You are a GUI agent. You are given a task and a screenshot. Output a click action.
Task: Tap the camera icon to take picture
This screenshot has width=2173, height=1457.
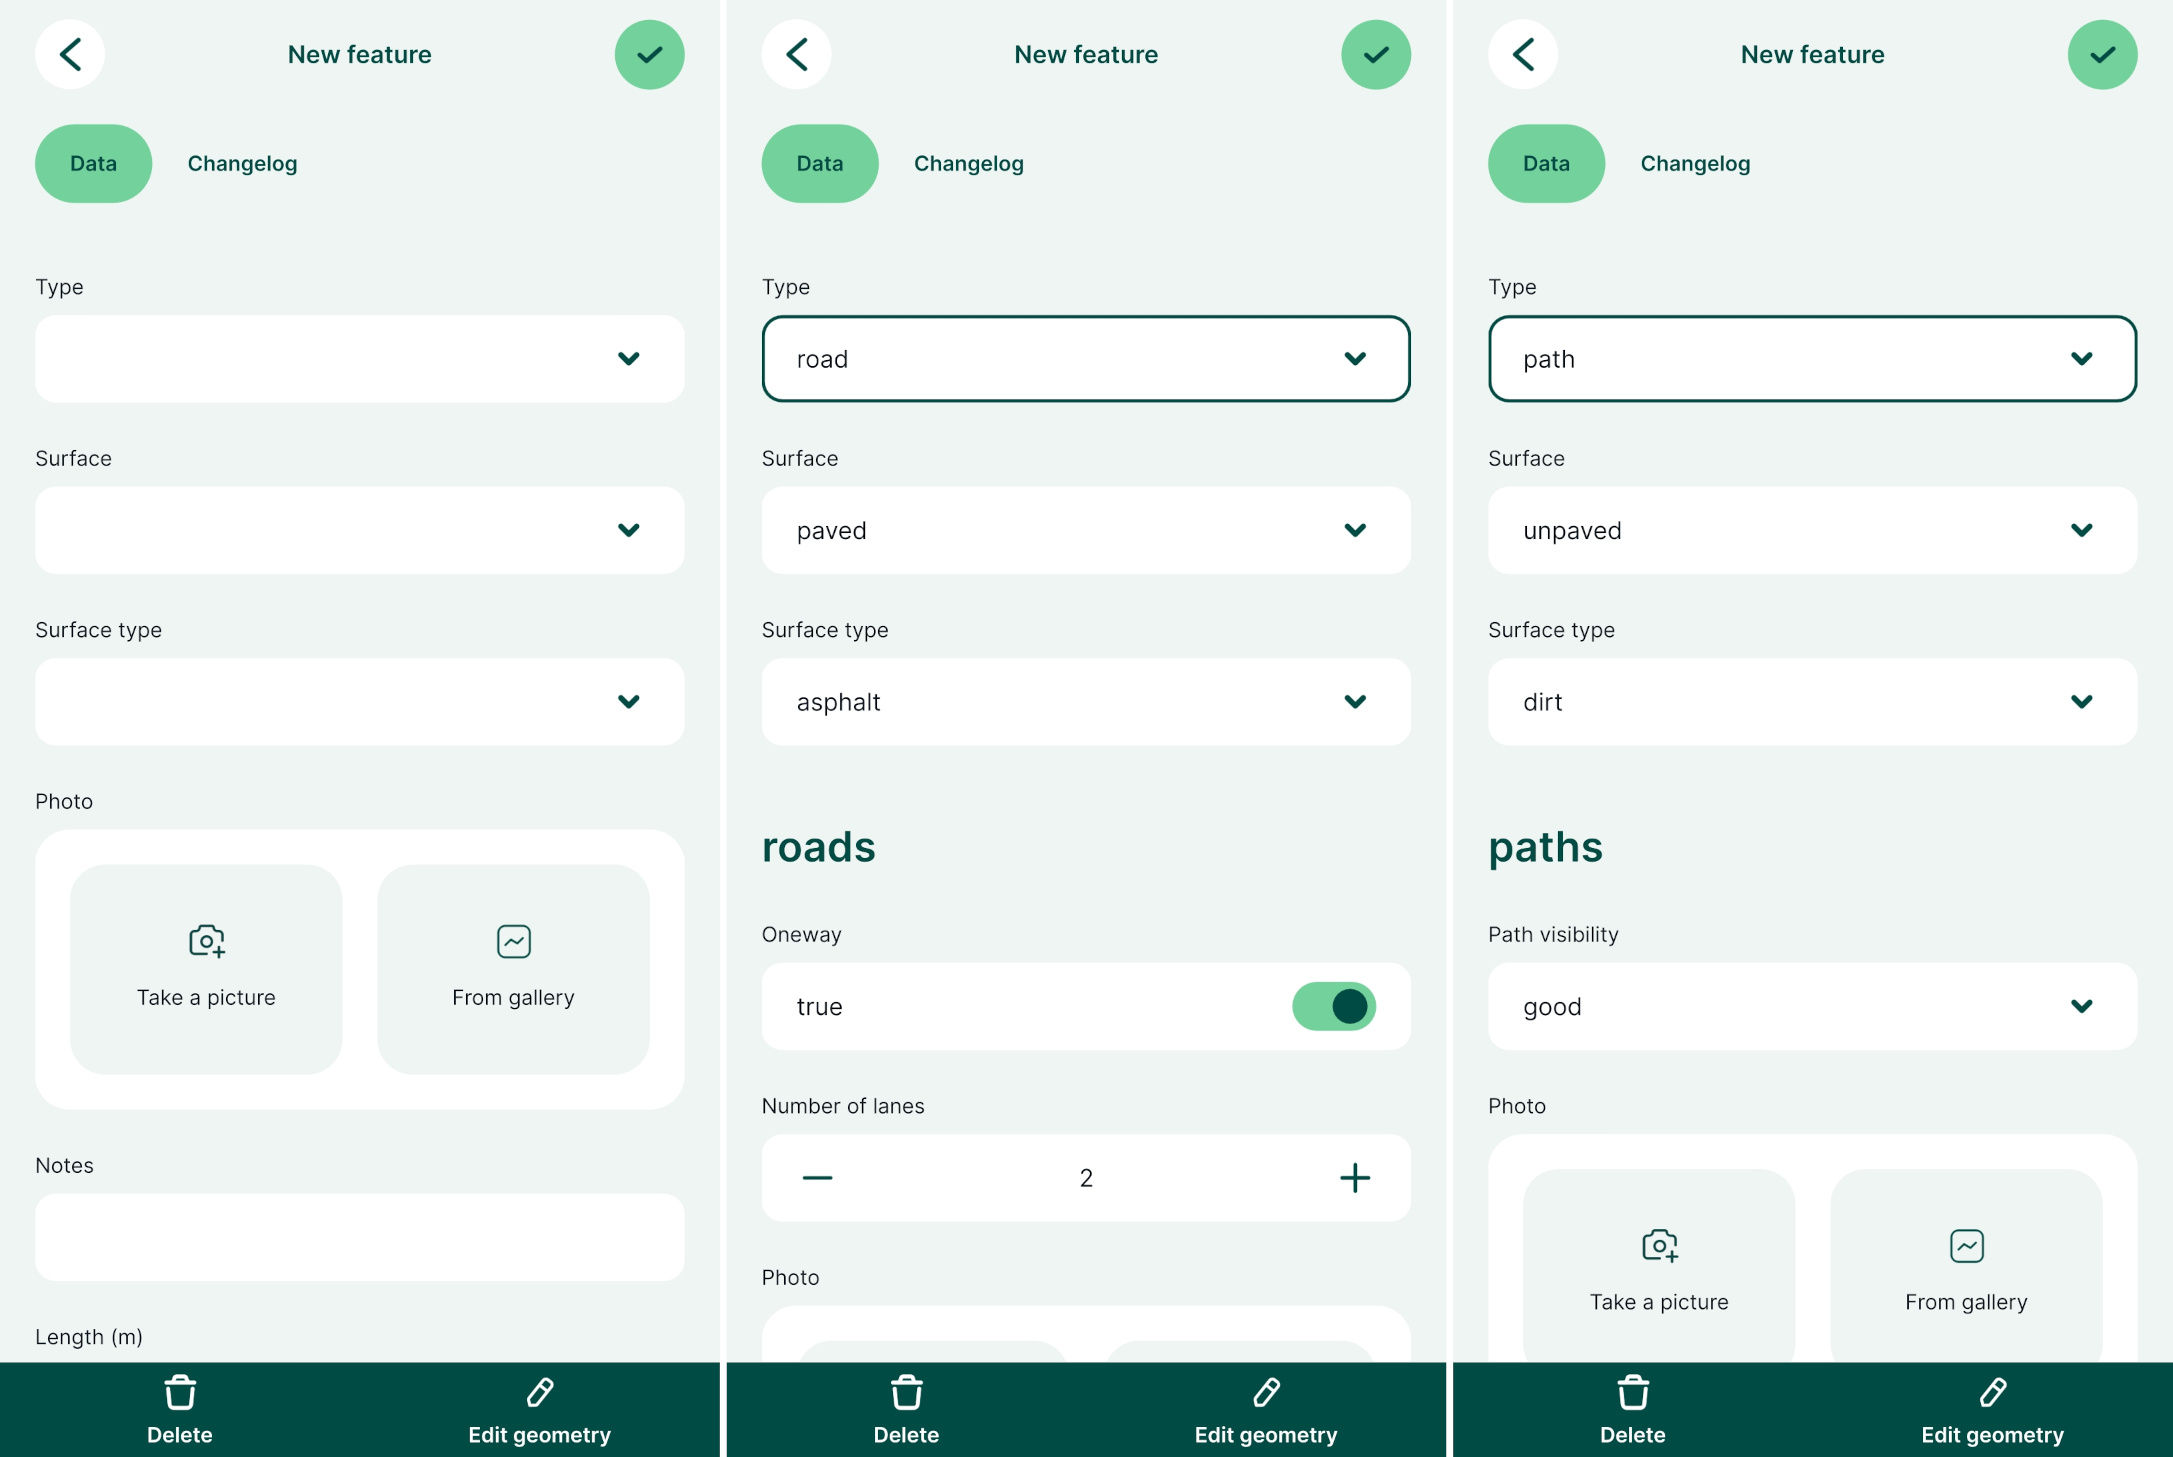[x=206, y=938]
